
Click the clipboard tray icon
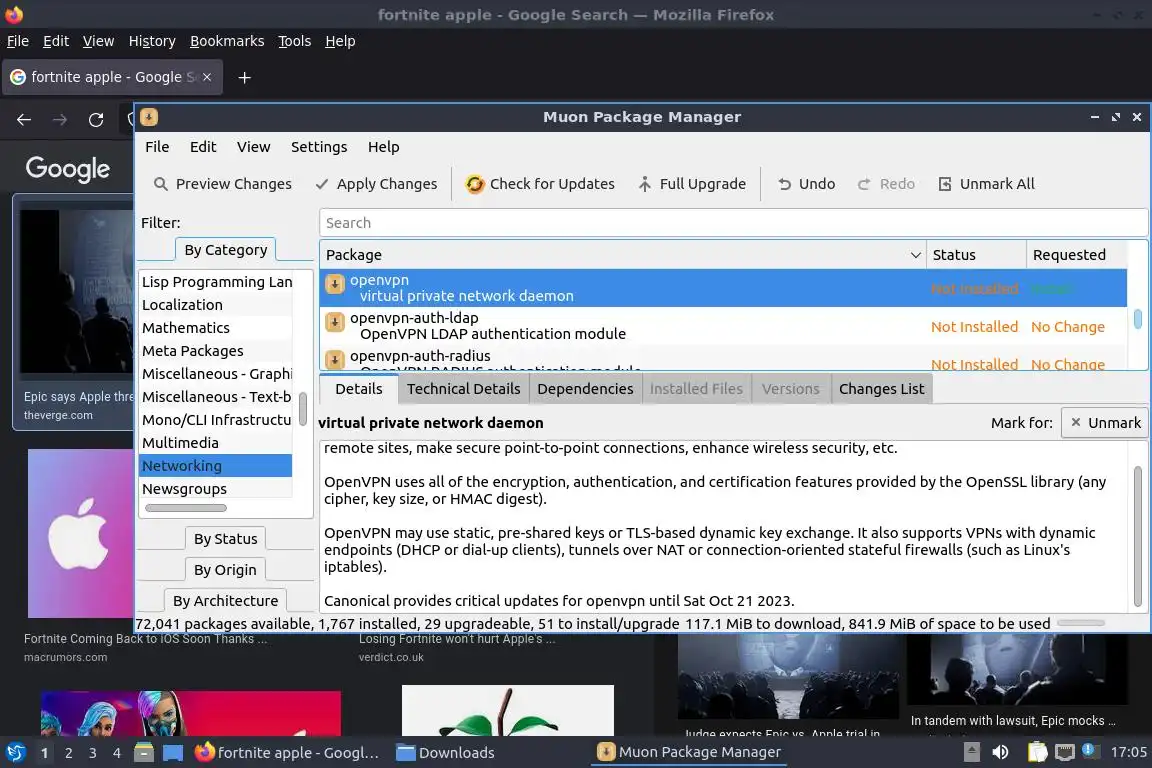(x=1037, y=752)
